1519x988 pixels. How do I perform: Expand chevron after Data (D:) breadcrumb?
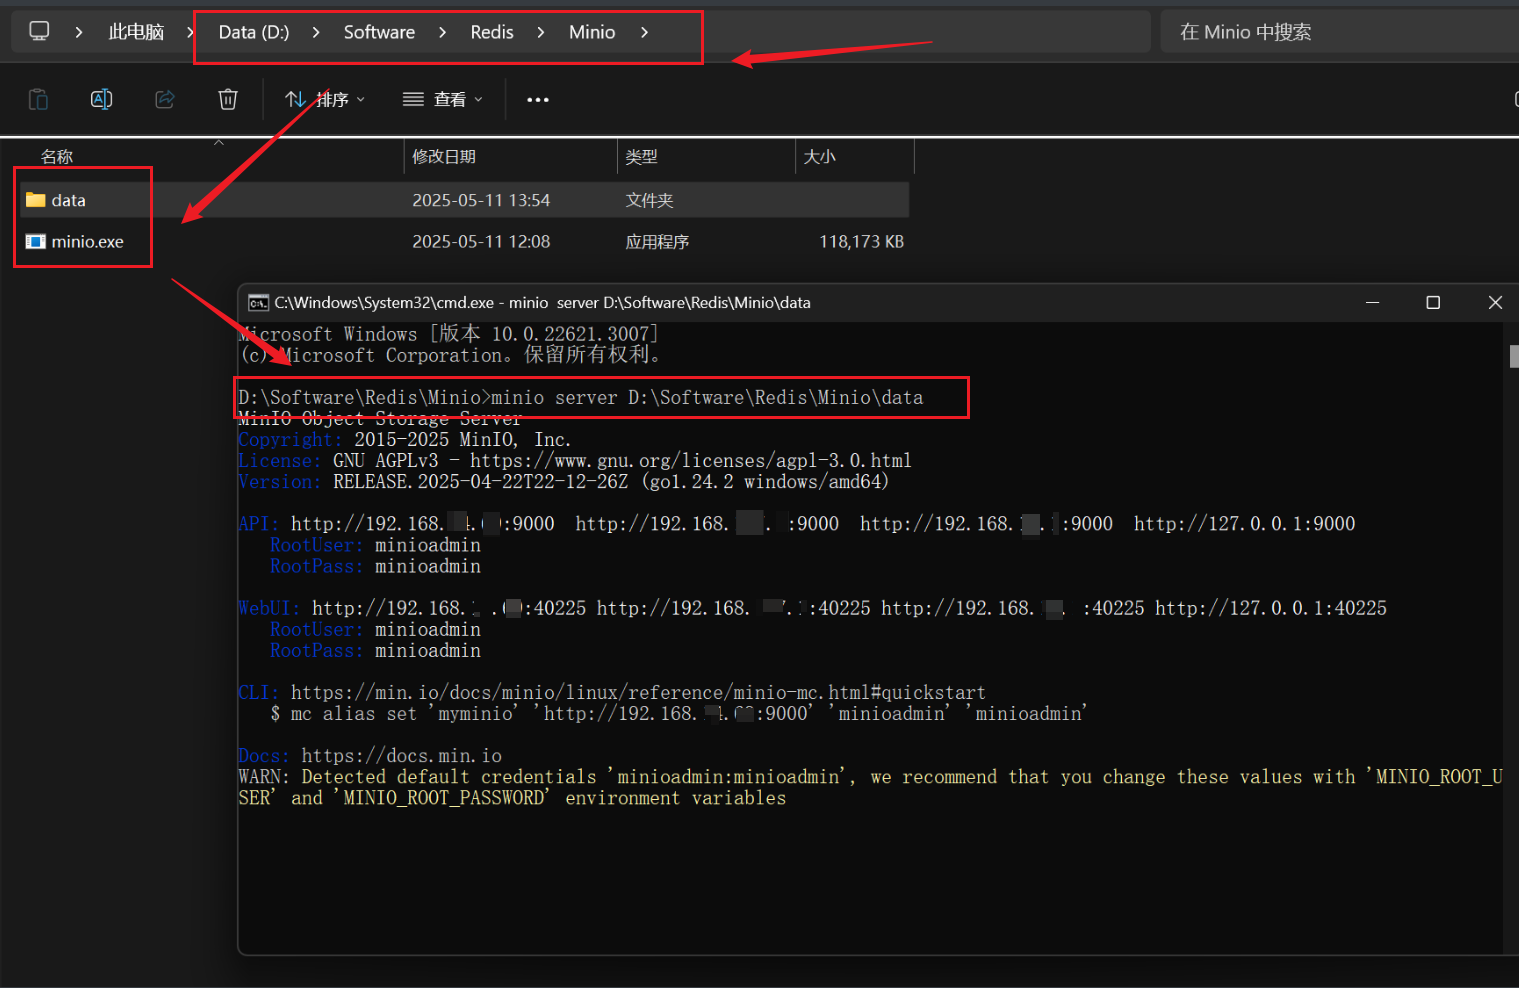tap(316, 32)
